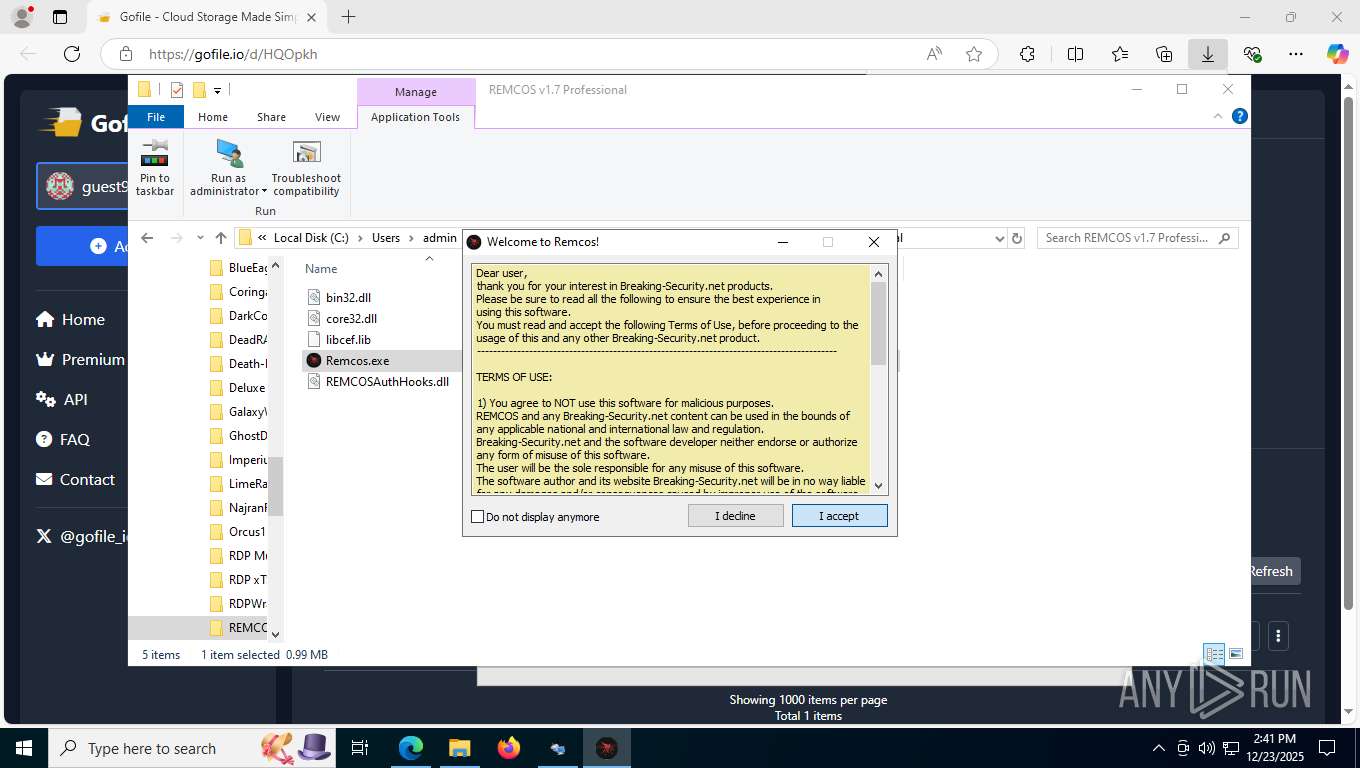Open Firefox from taskbar
1360x768 pixels.
tap(509, 748)
